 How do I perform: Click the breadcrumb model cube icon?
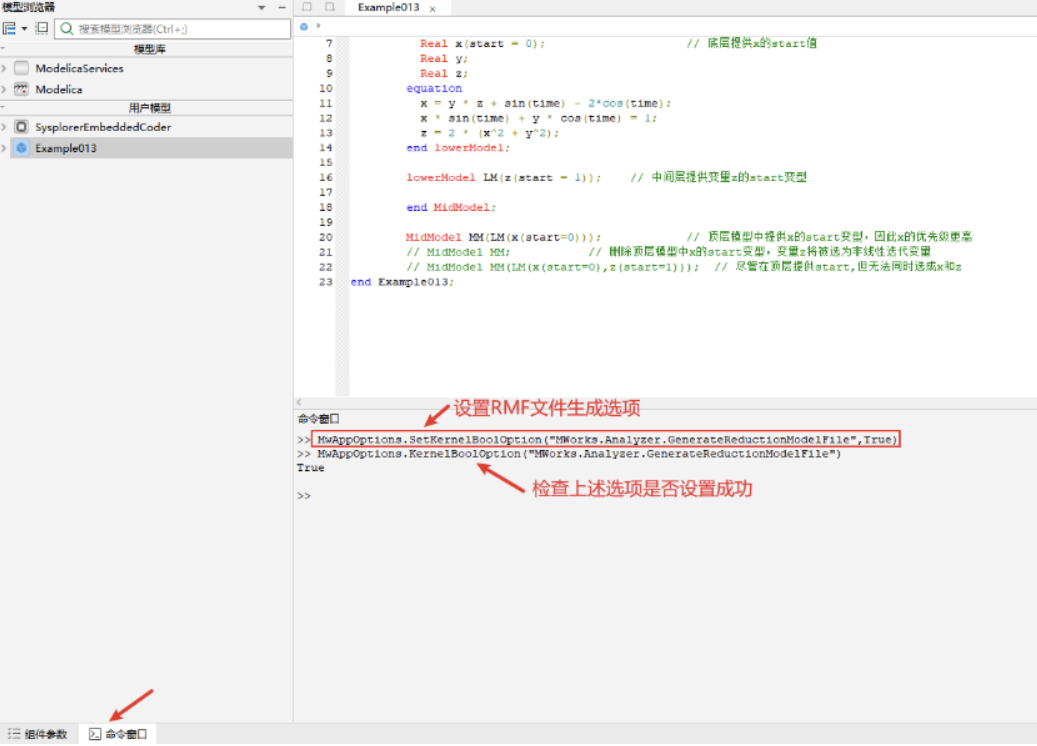(x=304, y=26)
